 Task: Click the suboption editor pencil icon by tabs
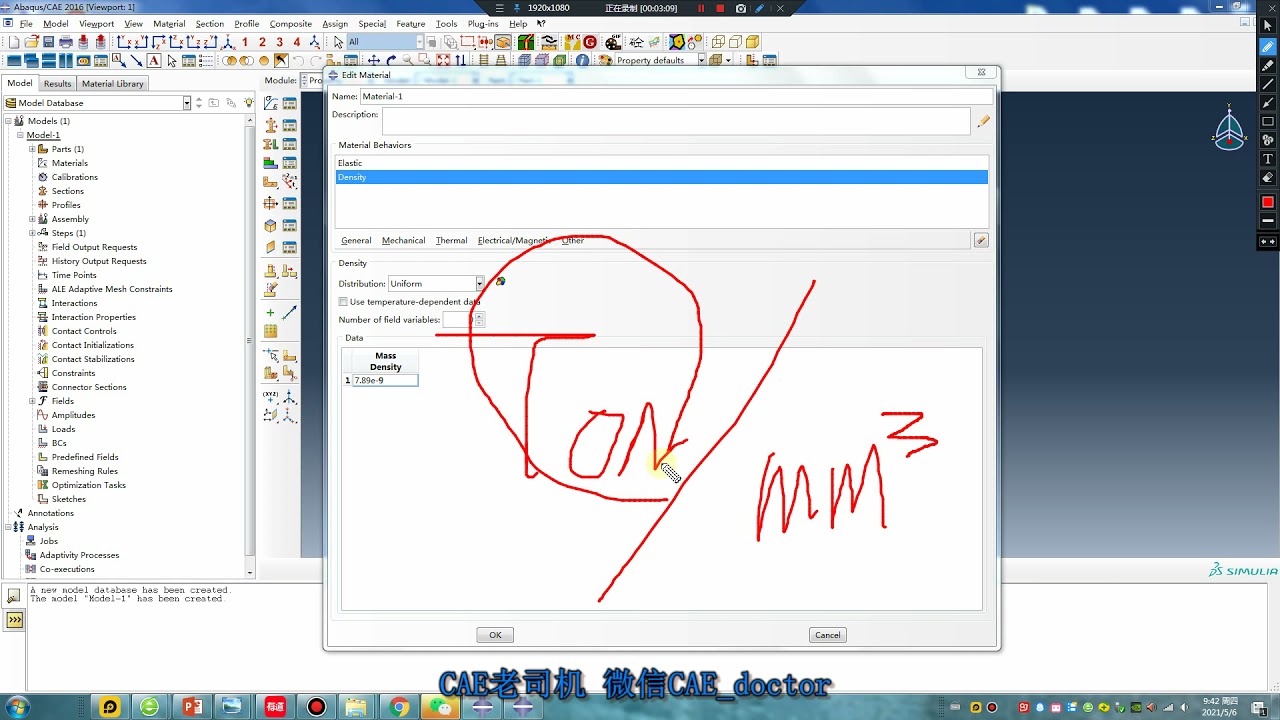[981, 240]
